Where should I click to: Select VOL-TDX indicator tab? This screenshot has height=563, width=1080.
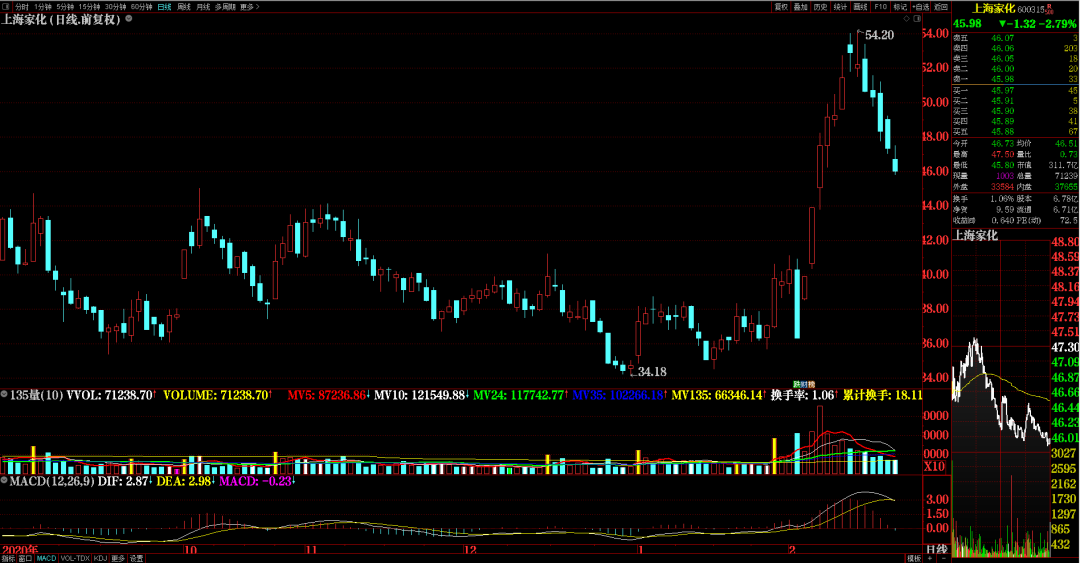[x=74, y=558]
